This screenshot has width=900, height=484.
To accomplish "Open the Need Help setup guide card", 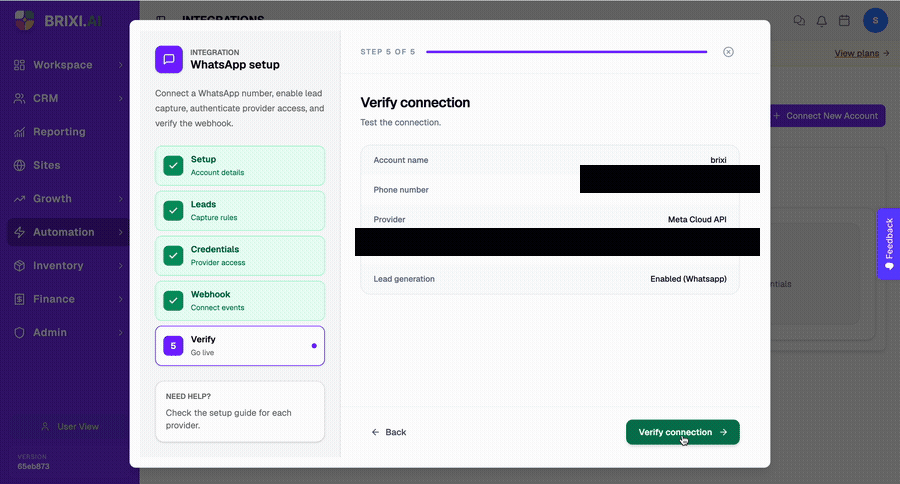I will (240, 412).
